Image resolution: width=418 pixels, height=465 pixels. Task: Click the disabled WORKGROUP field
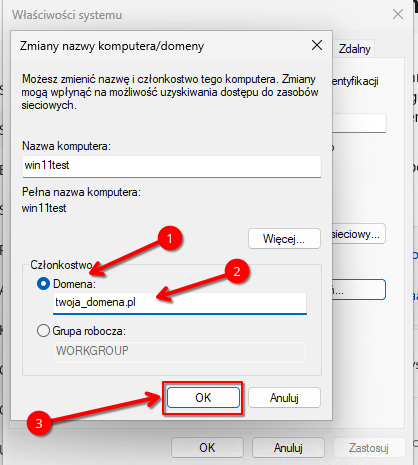coord(180,351)
